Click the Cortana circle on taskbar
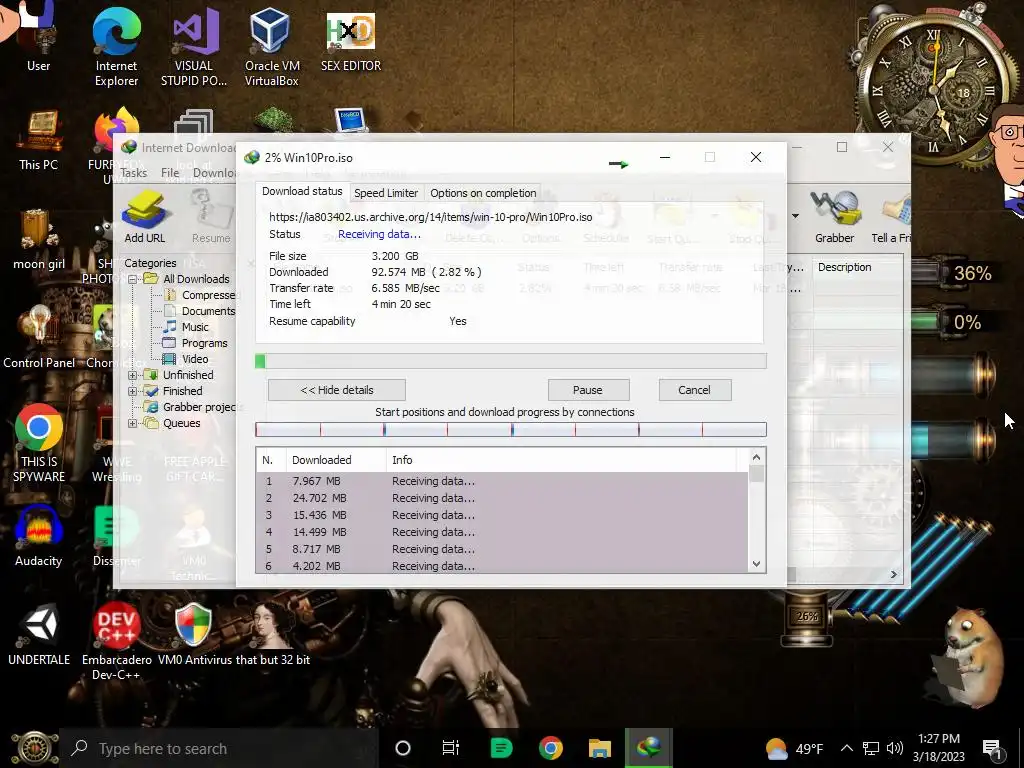Screen dimensions: 1024x768 point(403,748)
